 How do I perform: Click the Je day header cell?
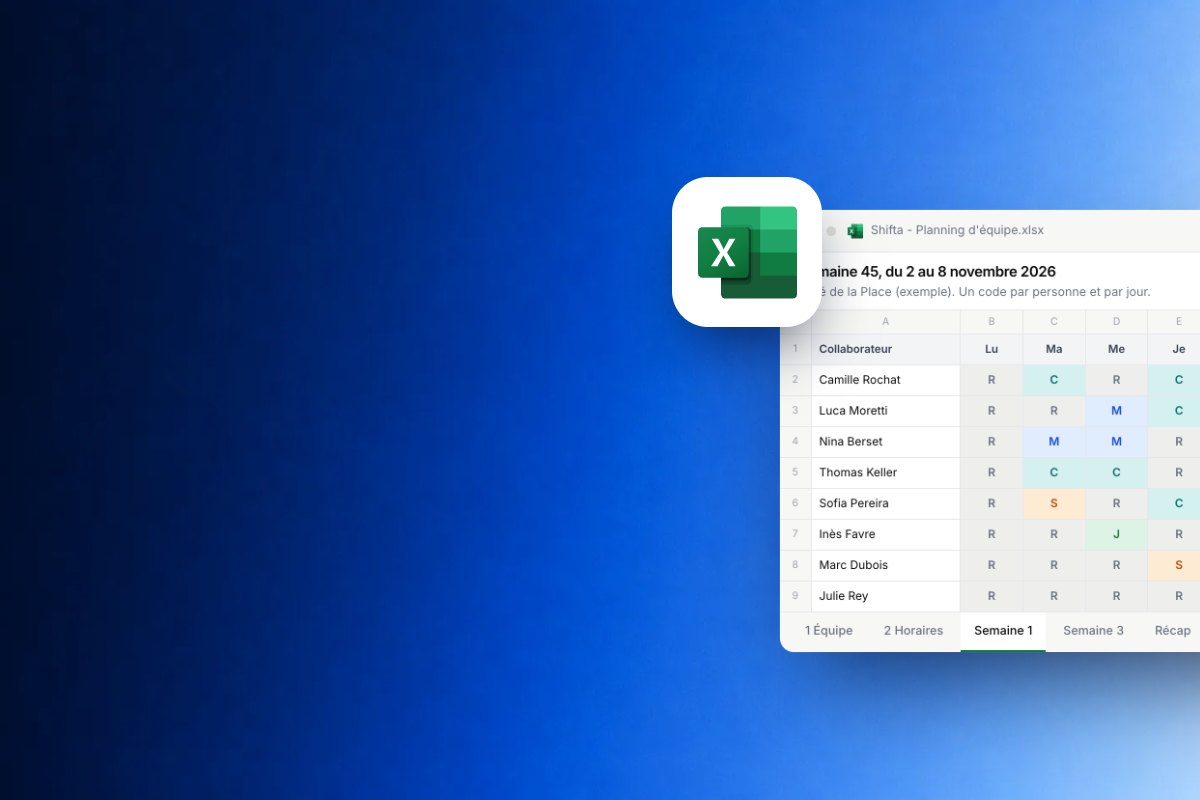[x=1174, y=349]
